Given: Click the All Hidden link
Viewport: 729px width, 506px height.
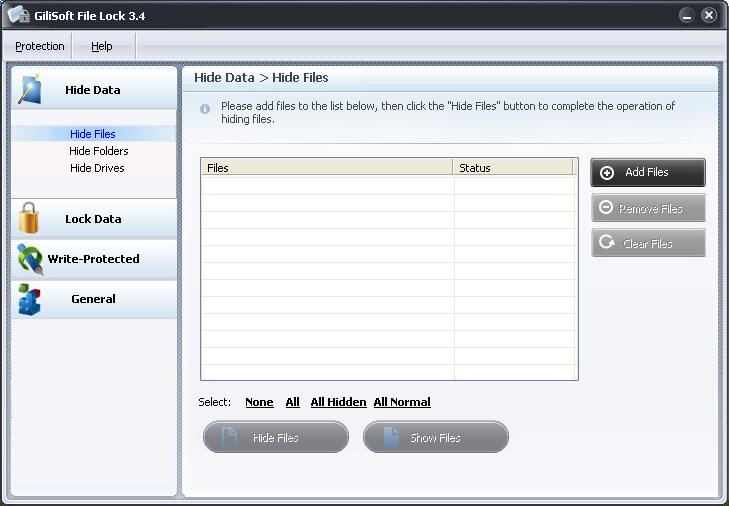Looking at the screenshot, I should coord(338,402).
